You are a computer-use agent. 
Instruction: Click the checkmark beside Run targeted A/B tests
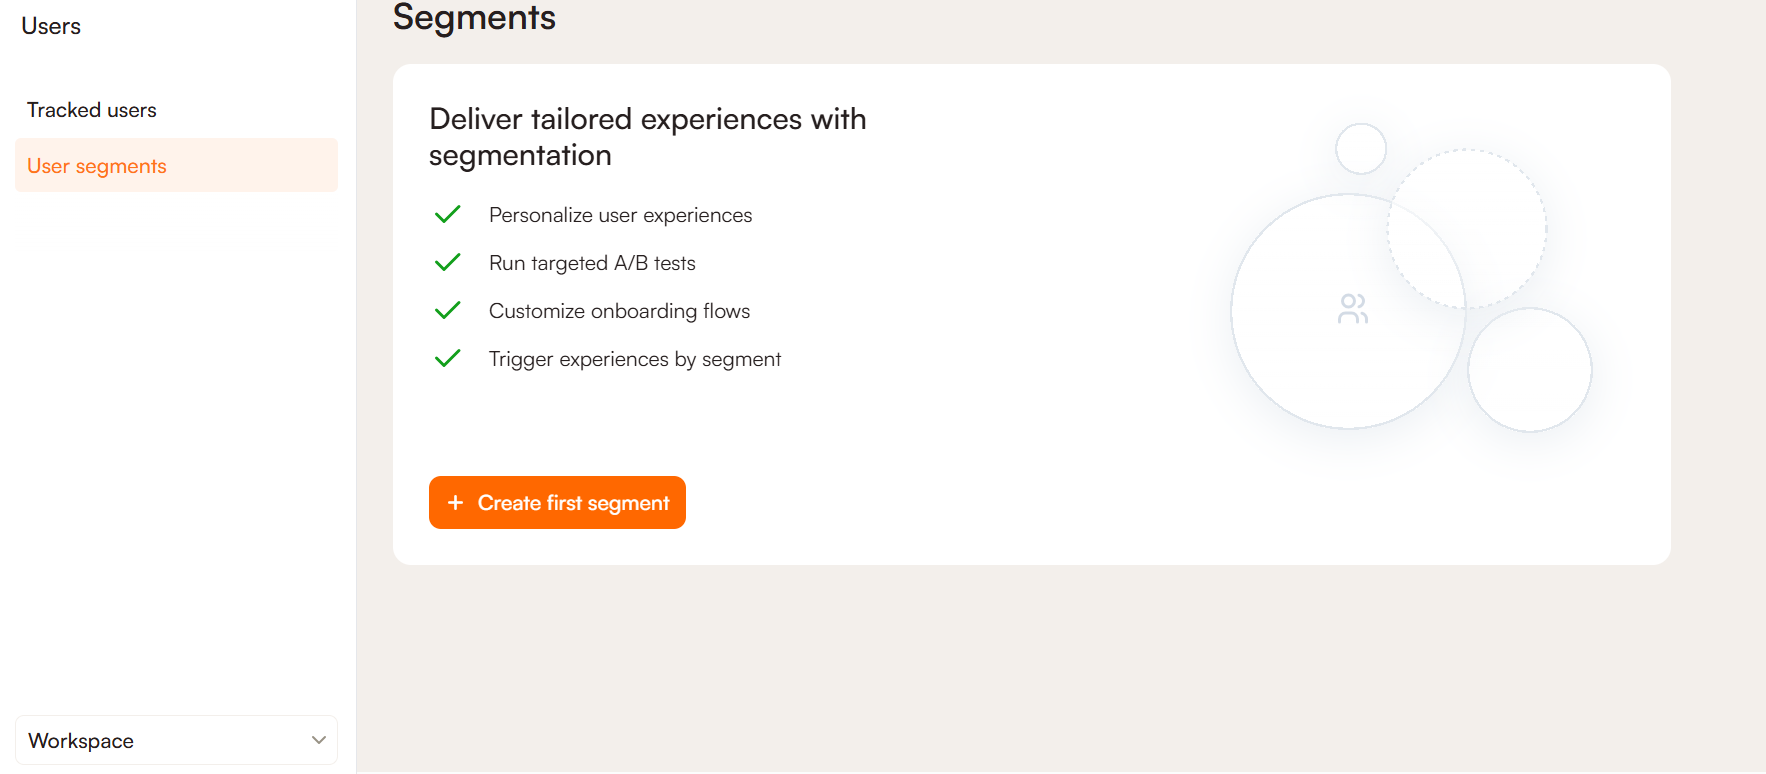[x=448, y=263]
